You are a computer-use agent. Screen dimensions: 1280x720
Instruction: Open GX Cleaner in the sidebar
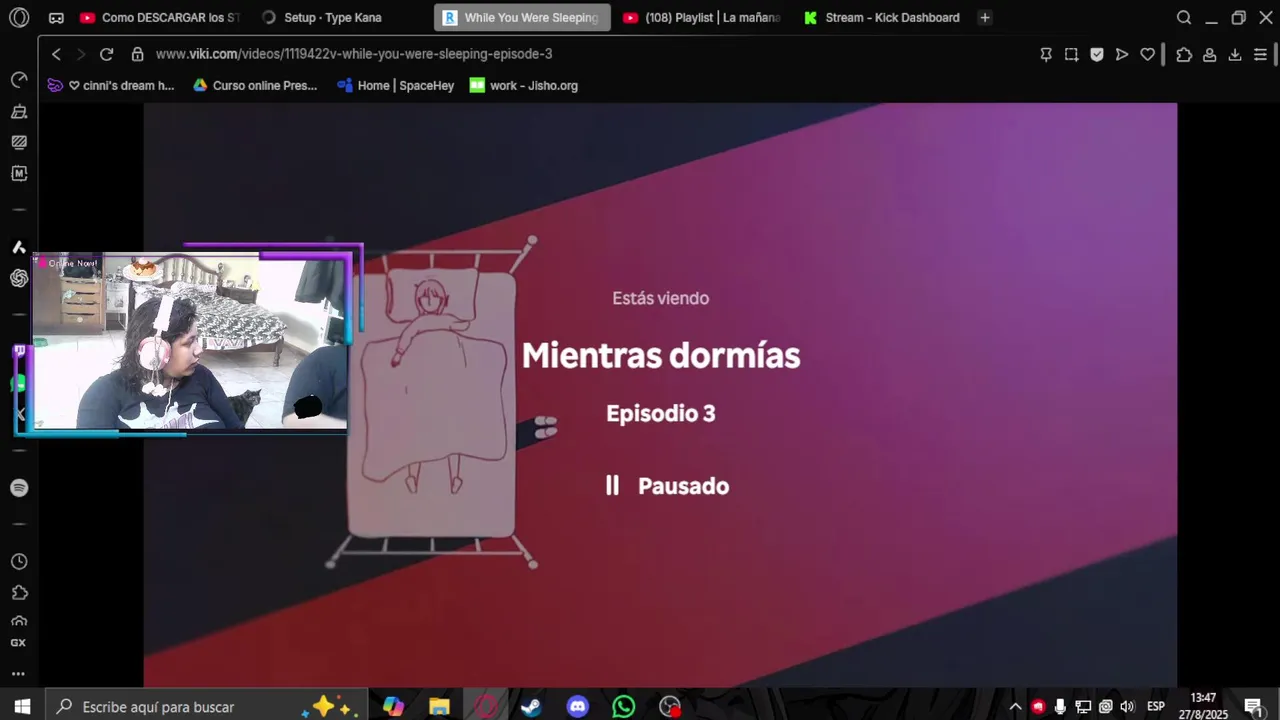(19, 111)
